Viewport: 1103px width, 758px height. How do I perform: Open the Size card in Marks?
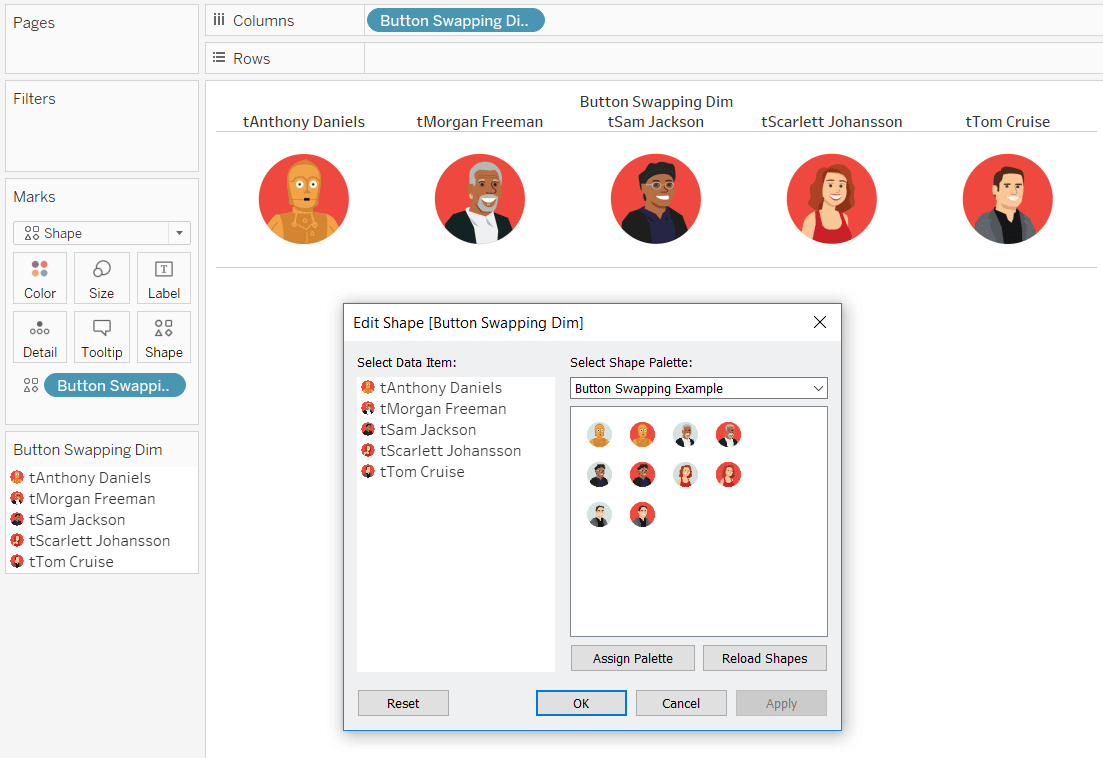point(101,278)
